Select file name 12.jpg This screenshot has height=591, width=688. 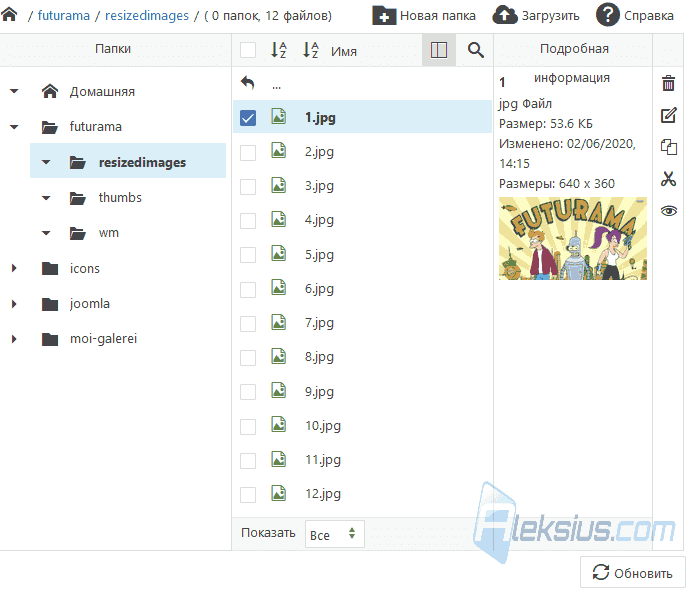[323, 494]
